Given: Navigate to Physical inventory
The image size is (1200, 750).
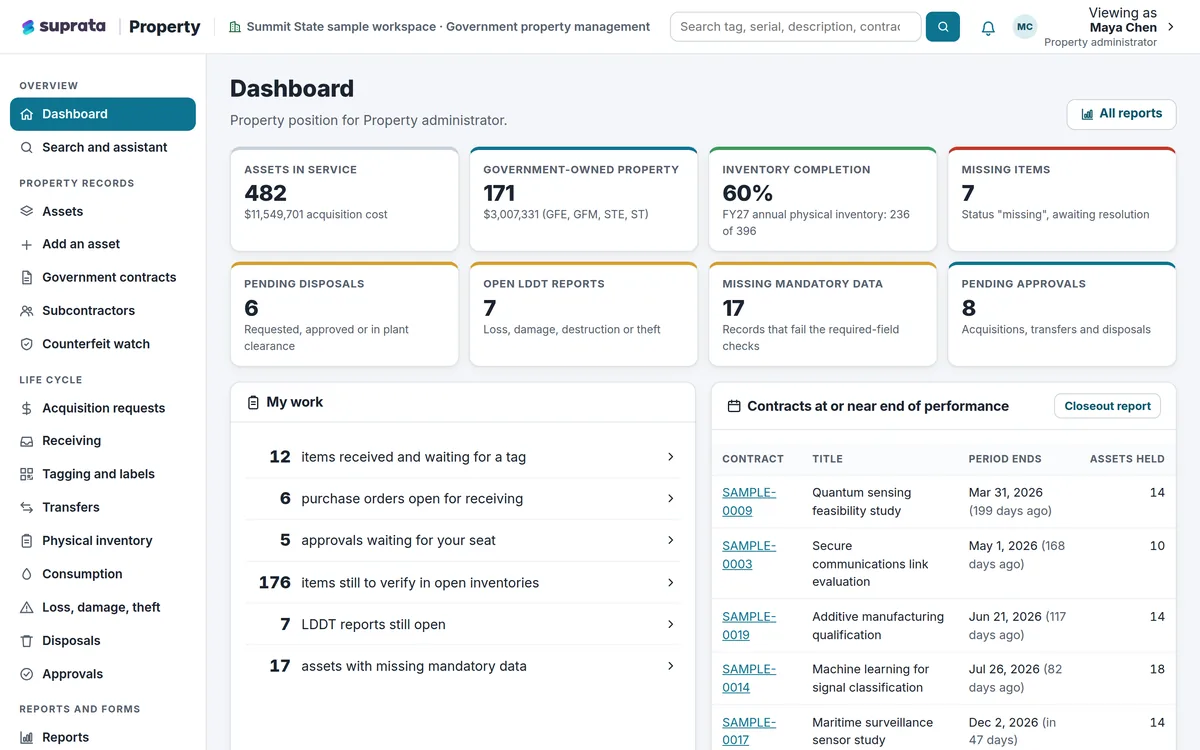Looking at the screenshot, I should point(103,541).
